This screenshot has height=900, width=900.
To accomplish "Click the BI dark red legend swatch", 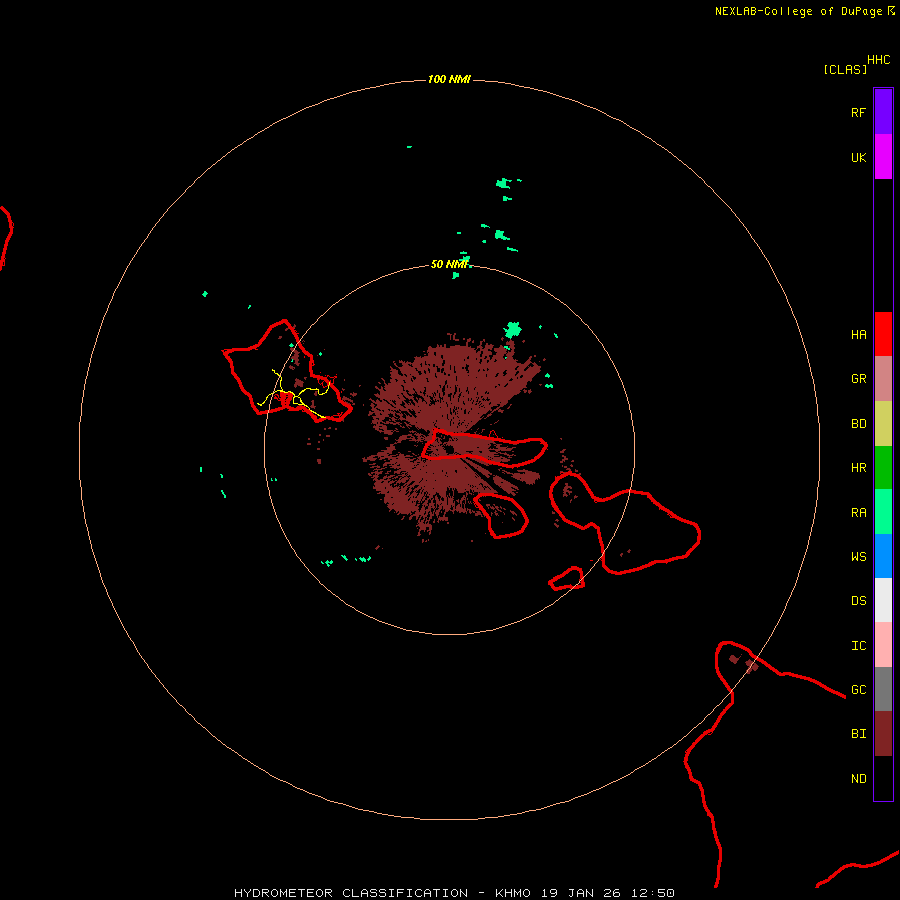I will coord(883,734).
